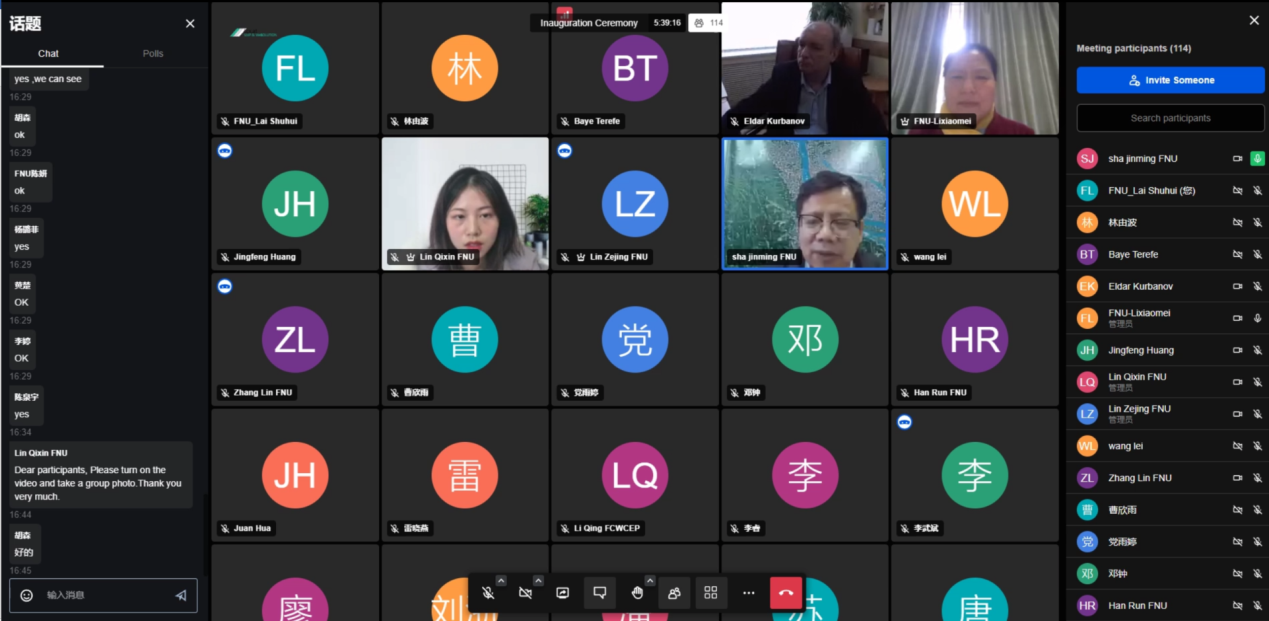Click the Search participants field

[1171, 118]
